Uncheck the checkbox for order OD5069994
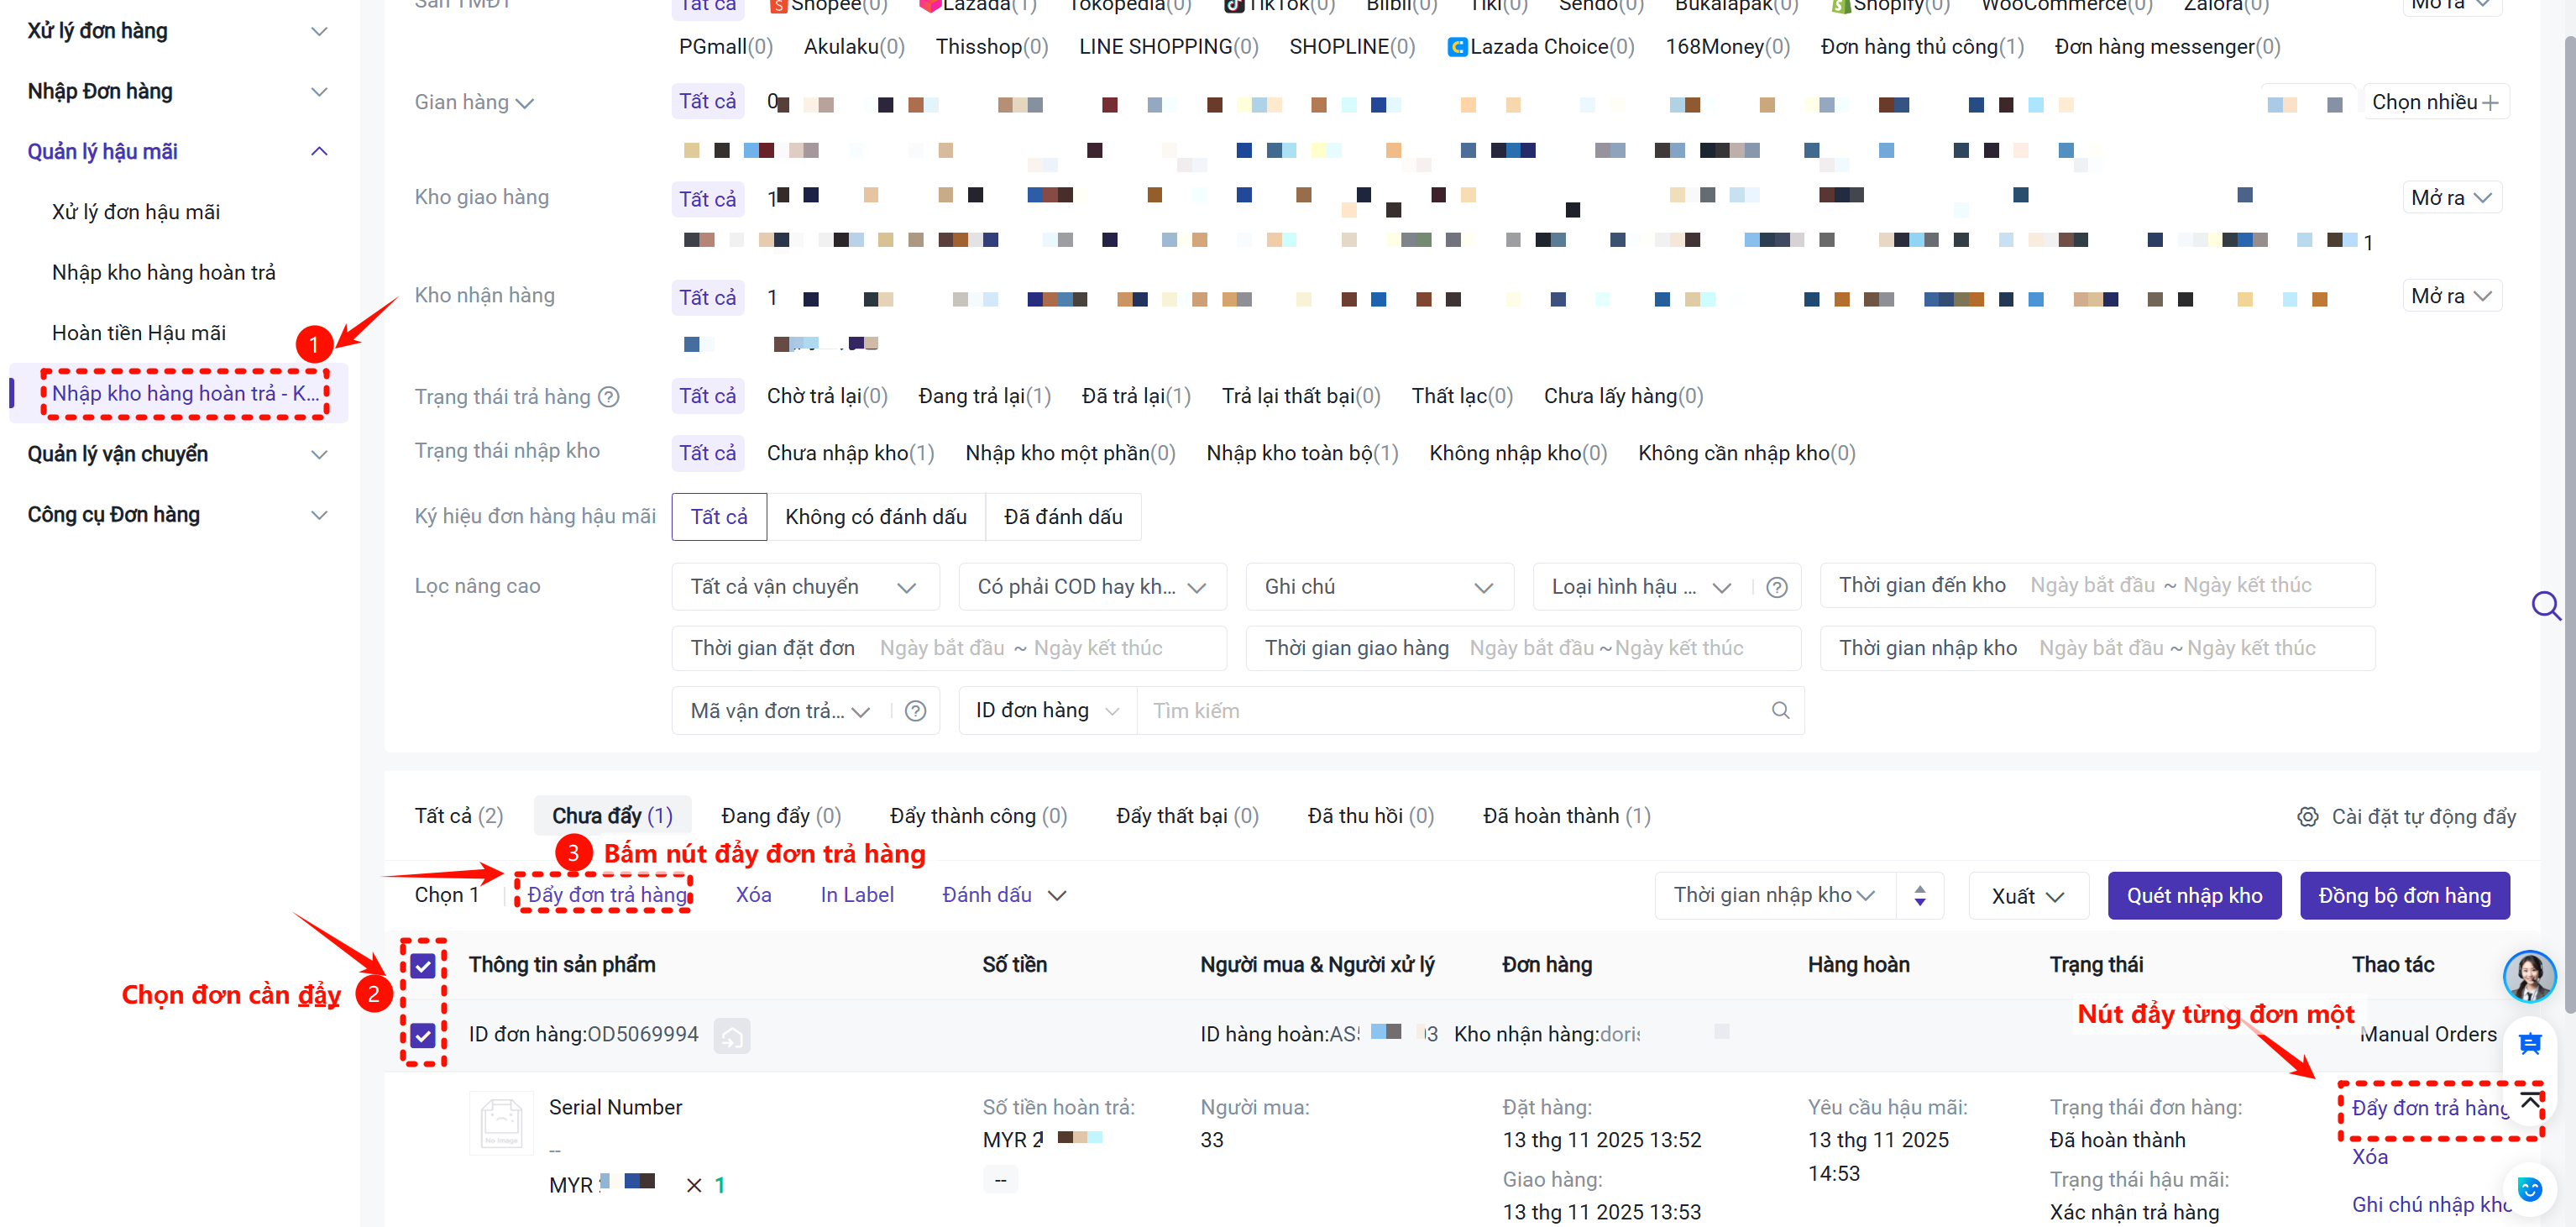 point(423,1035)
